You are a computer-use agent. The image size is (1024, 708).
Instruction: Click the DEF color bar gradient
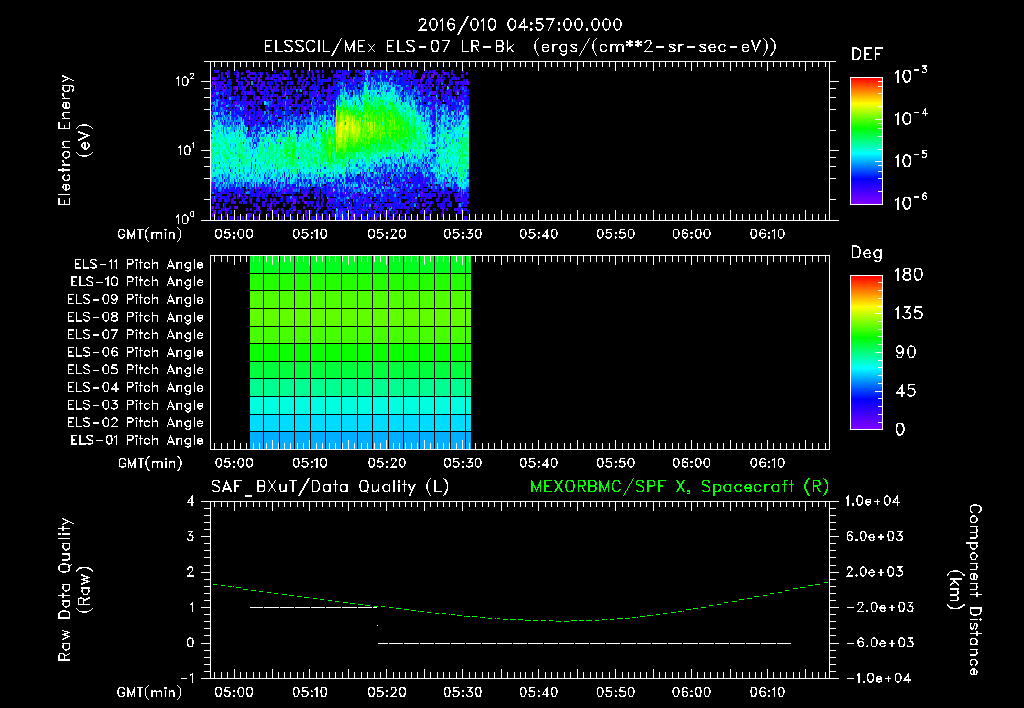[866, 141]
